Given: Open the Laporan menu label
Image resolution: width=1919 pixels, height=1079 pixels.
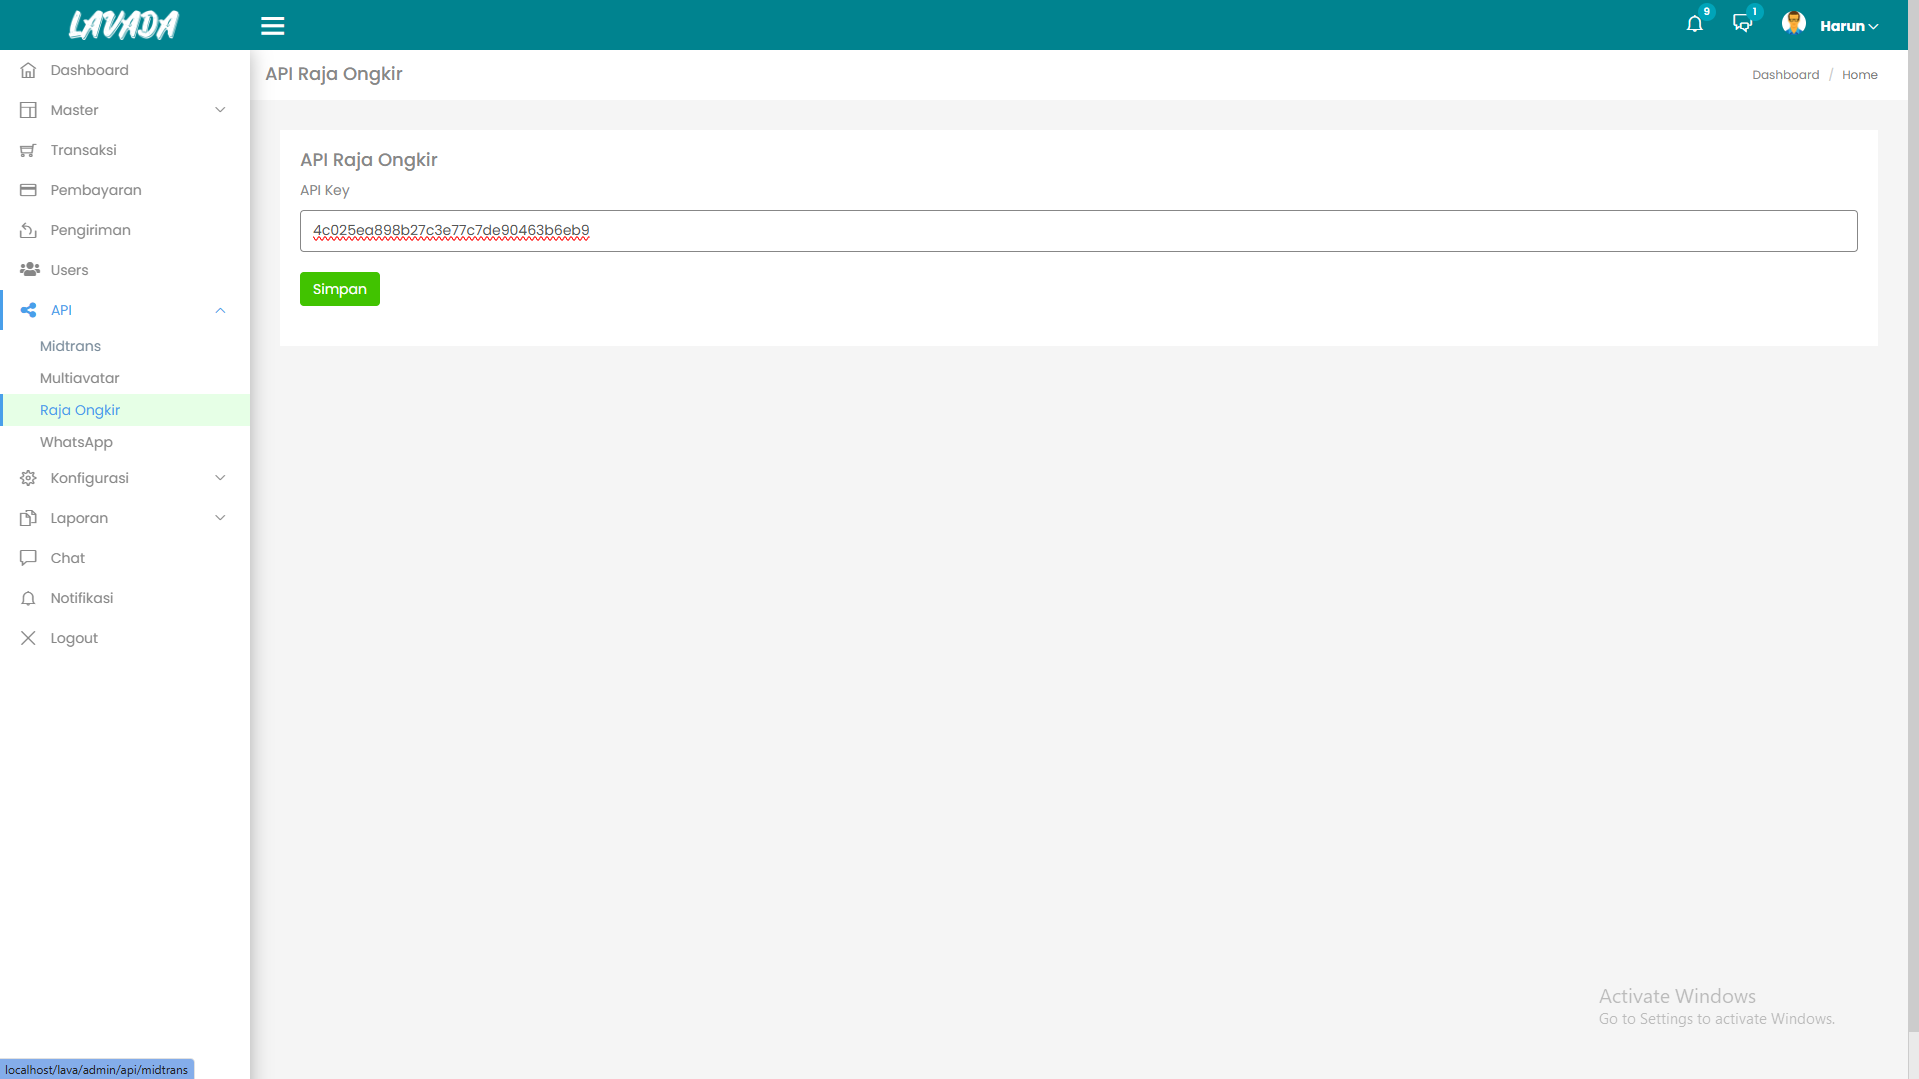Looking at the screenshot, I should pos(79,518).
